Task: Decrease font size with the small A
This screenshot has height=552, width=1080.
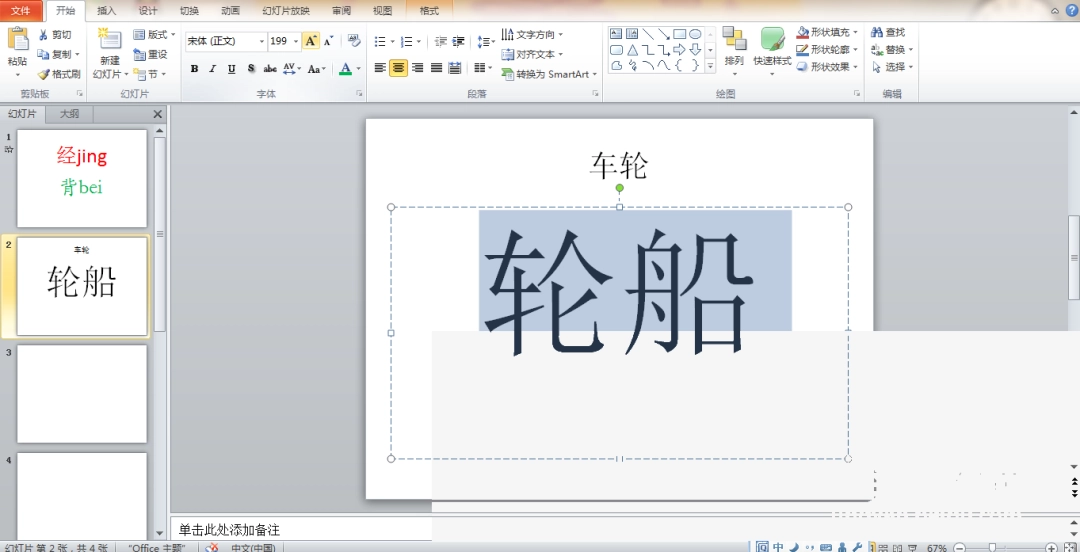Action: coord(329,41)
